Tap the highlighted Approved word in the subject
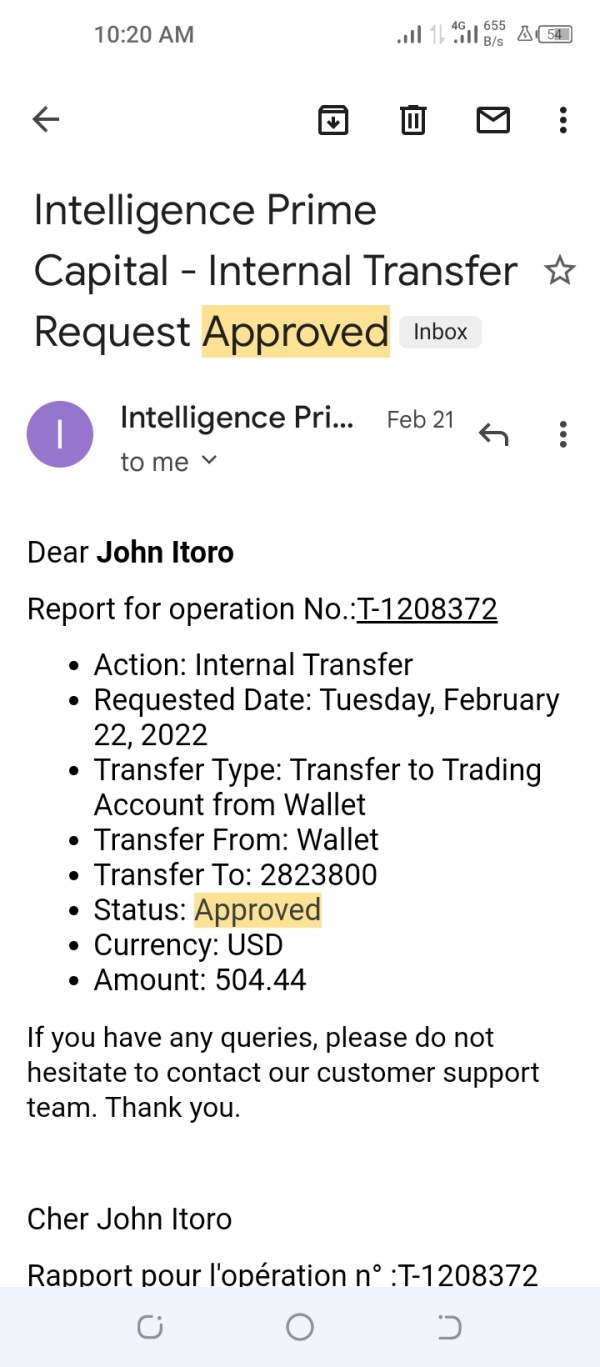Image resolution: width=600 pixels, height=1367 pixels. (295, 332)
